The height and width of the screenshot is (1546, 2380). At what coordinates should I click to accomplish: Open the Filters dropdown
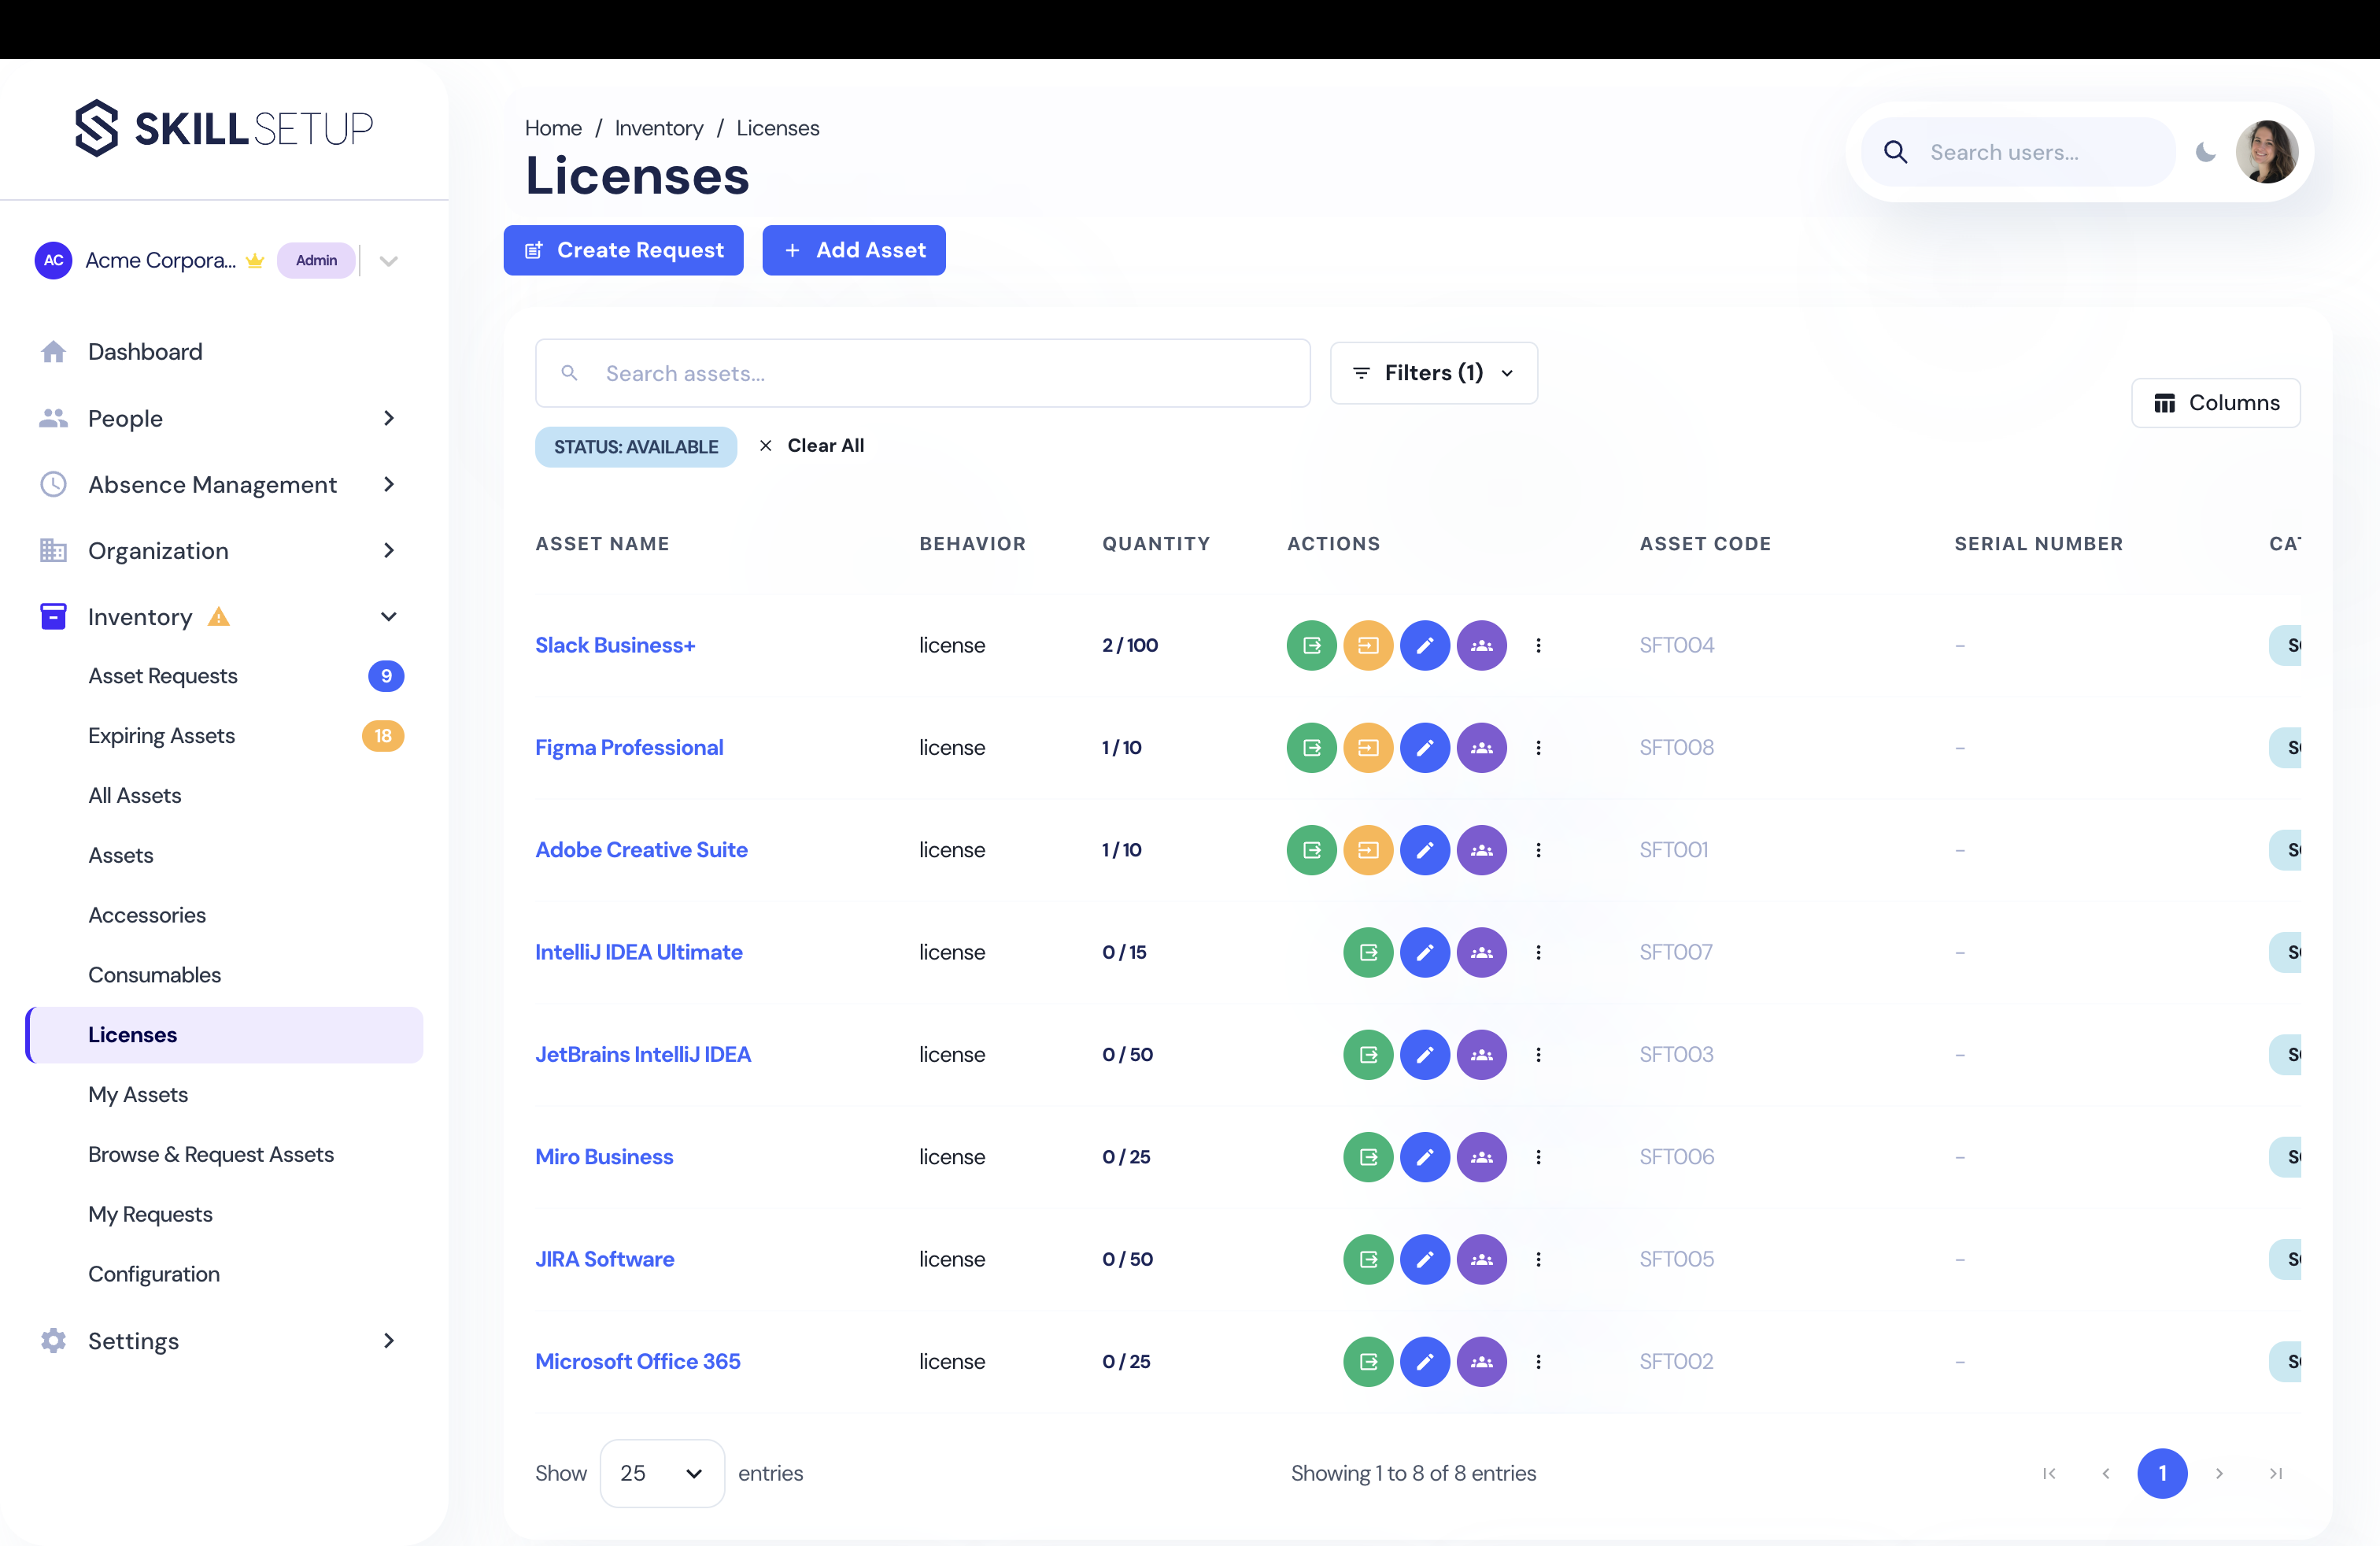[x=1434, y=373]
